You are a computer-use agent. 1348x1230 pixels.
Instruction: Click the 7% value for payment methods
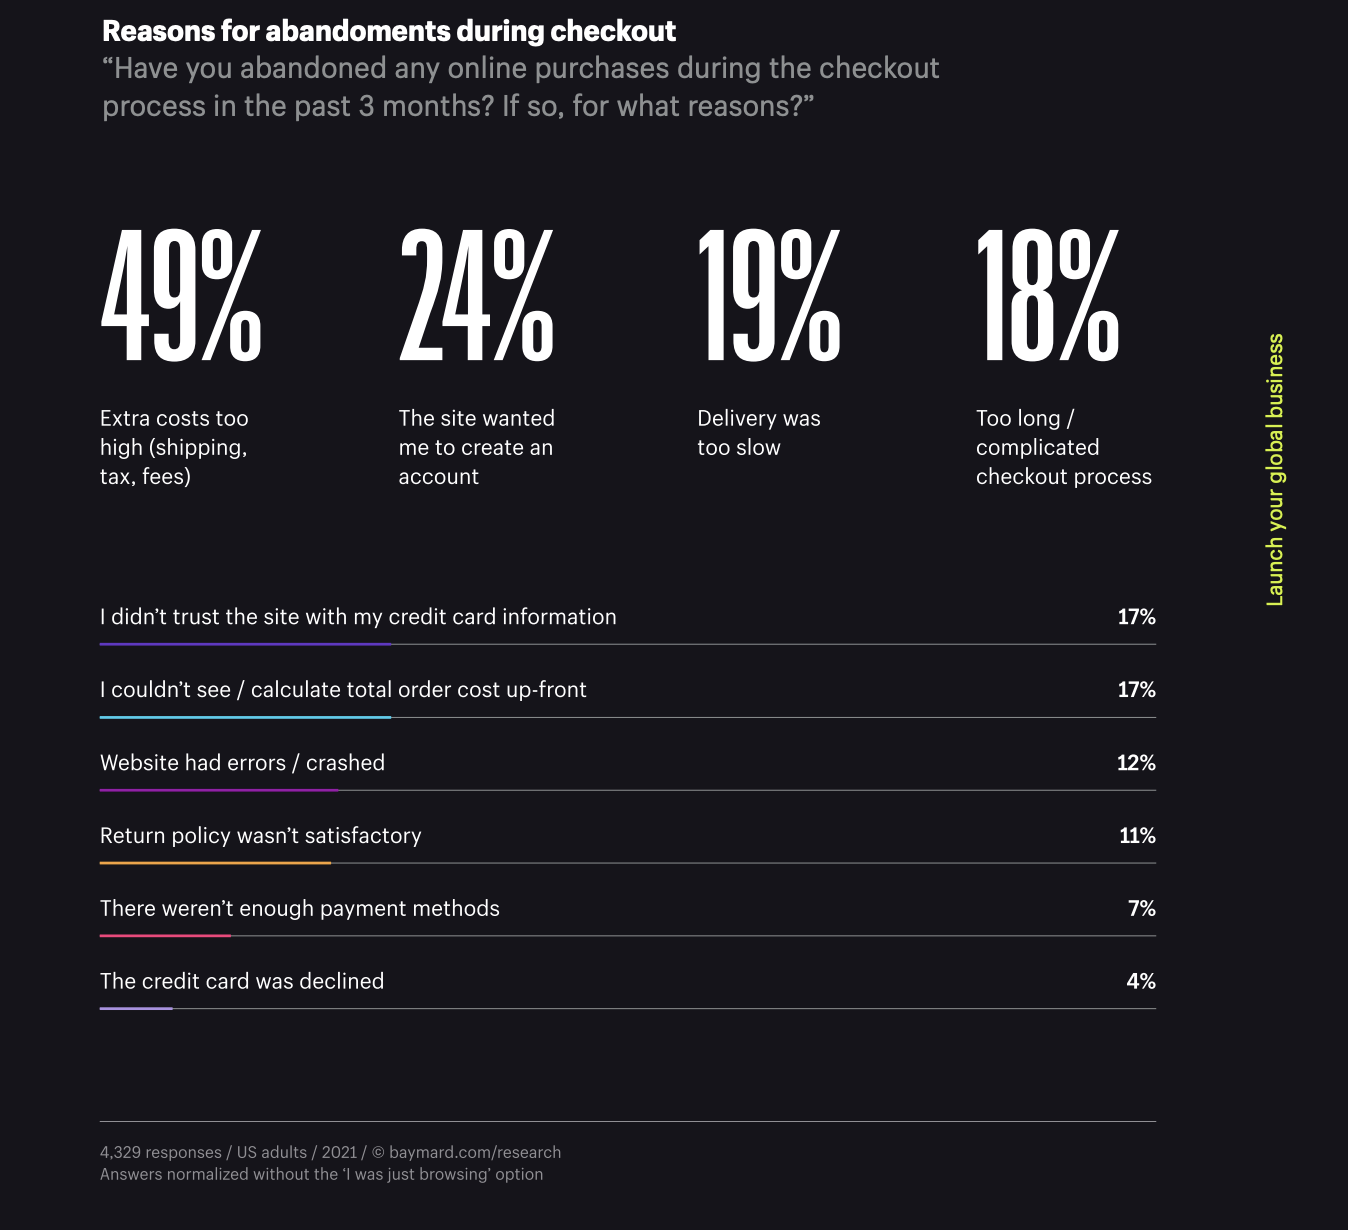click(1141, 908)
